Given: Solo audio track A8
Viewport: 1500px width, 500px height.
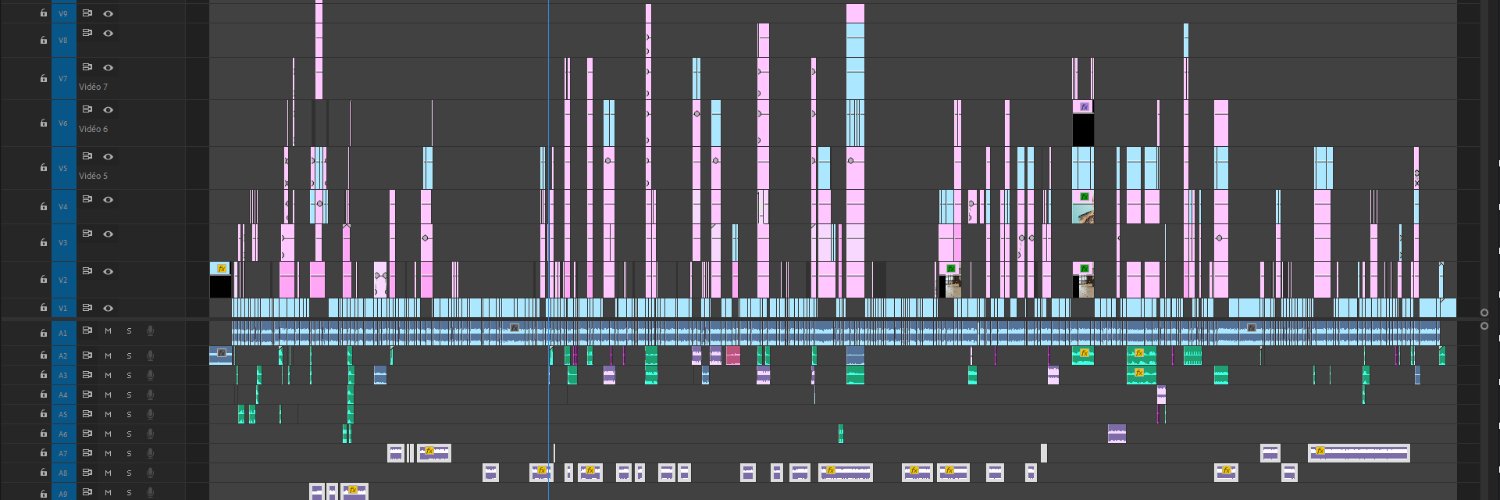Looking at the screenshot, I should (x=128, y=473).
